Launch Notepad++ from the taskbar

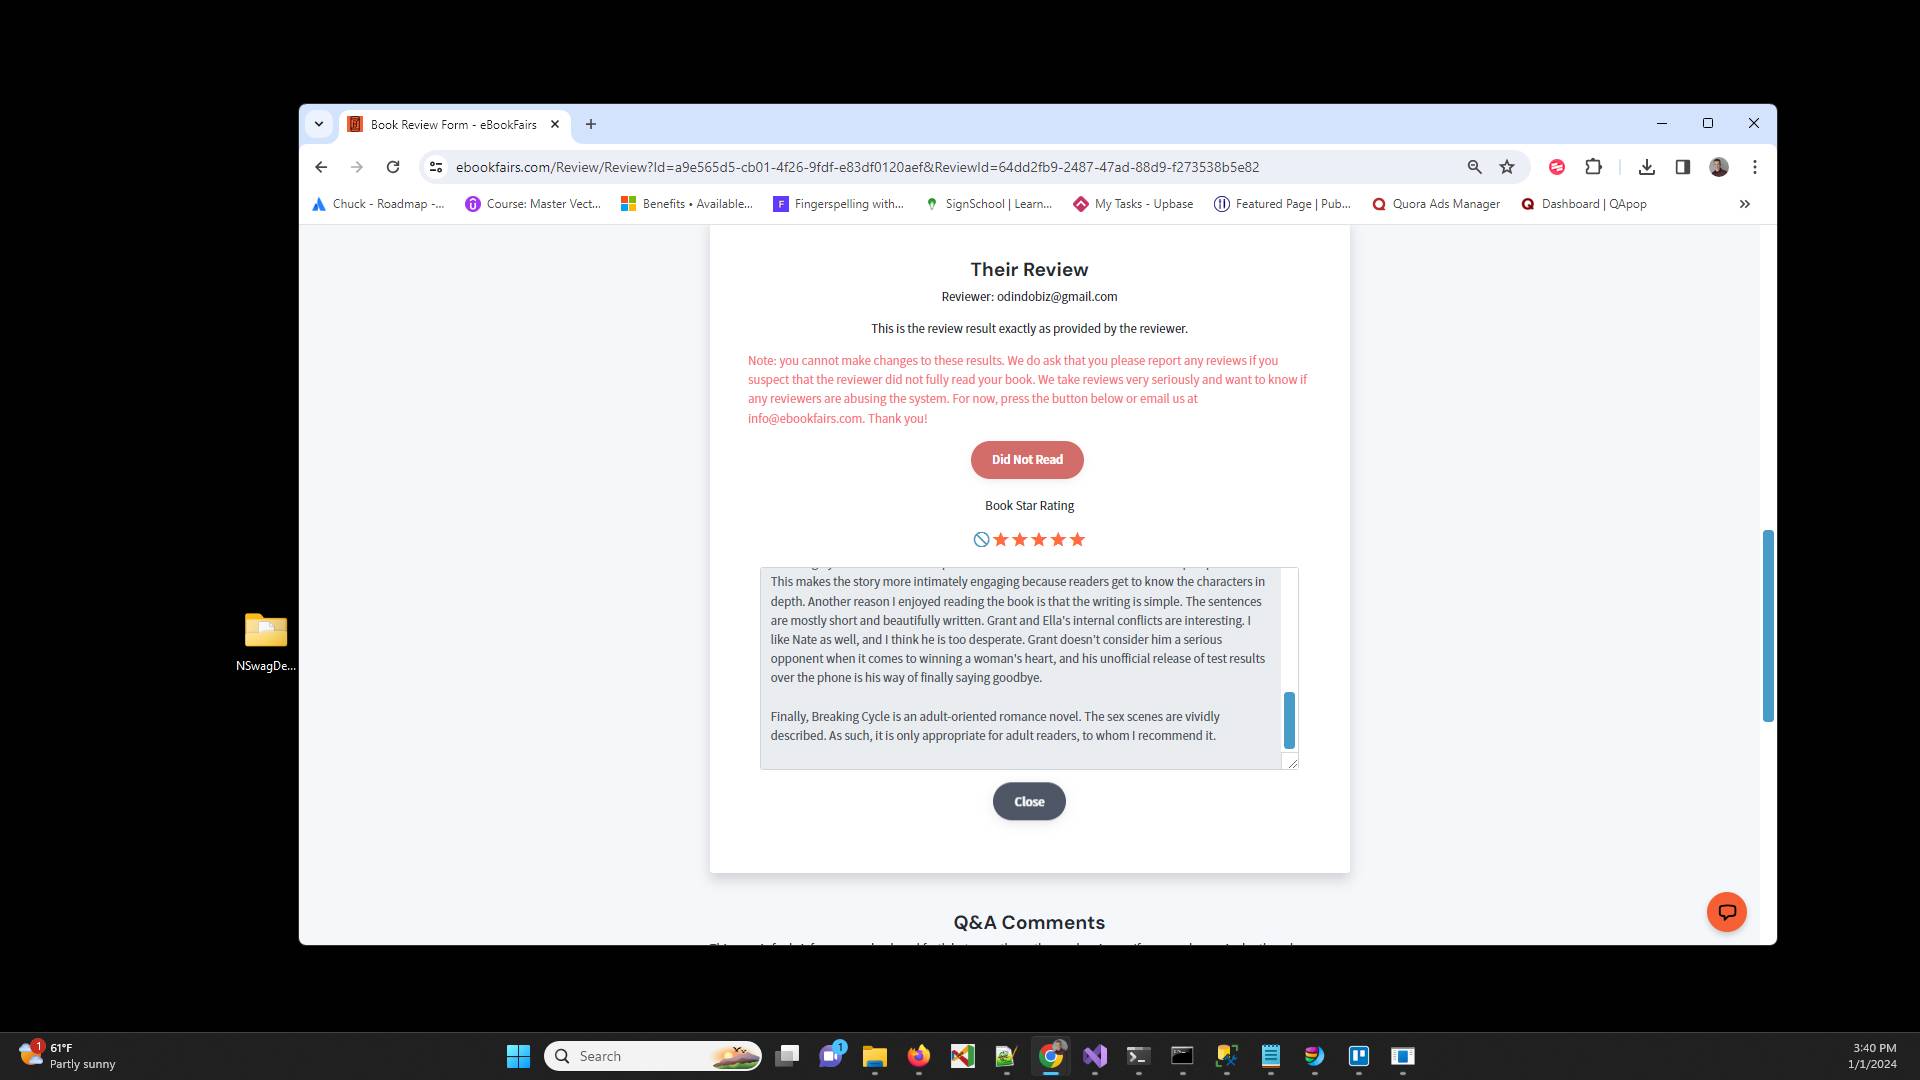1005,1056
